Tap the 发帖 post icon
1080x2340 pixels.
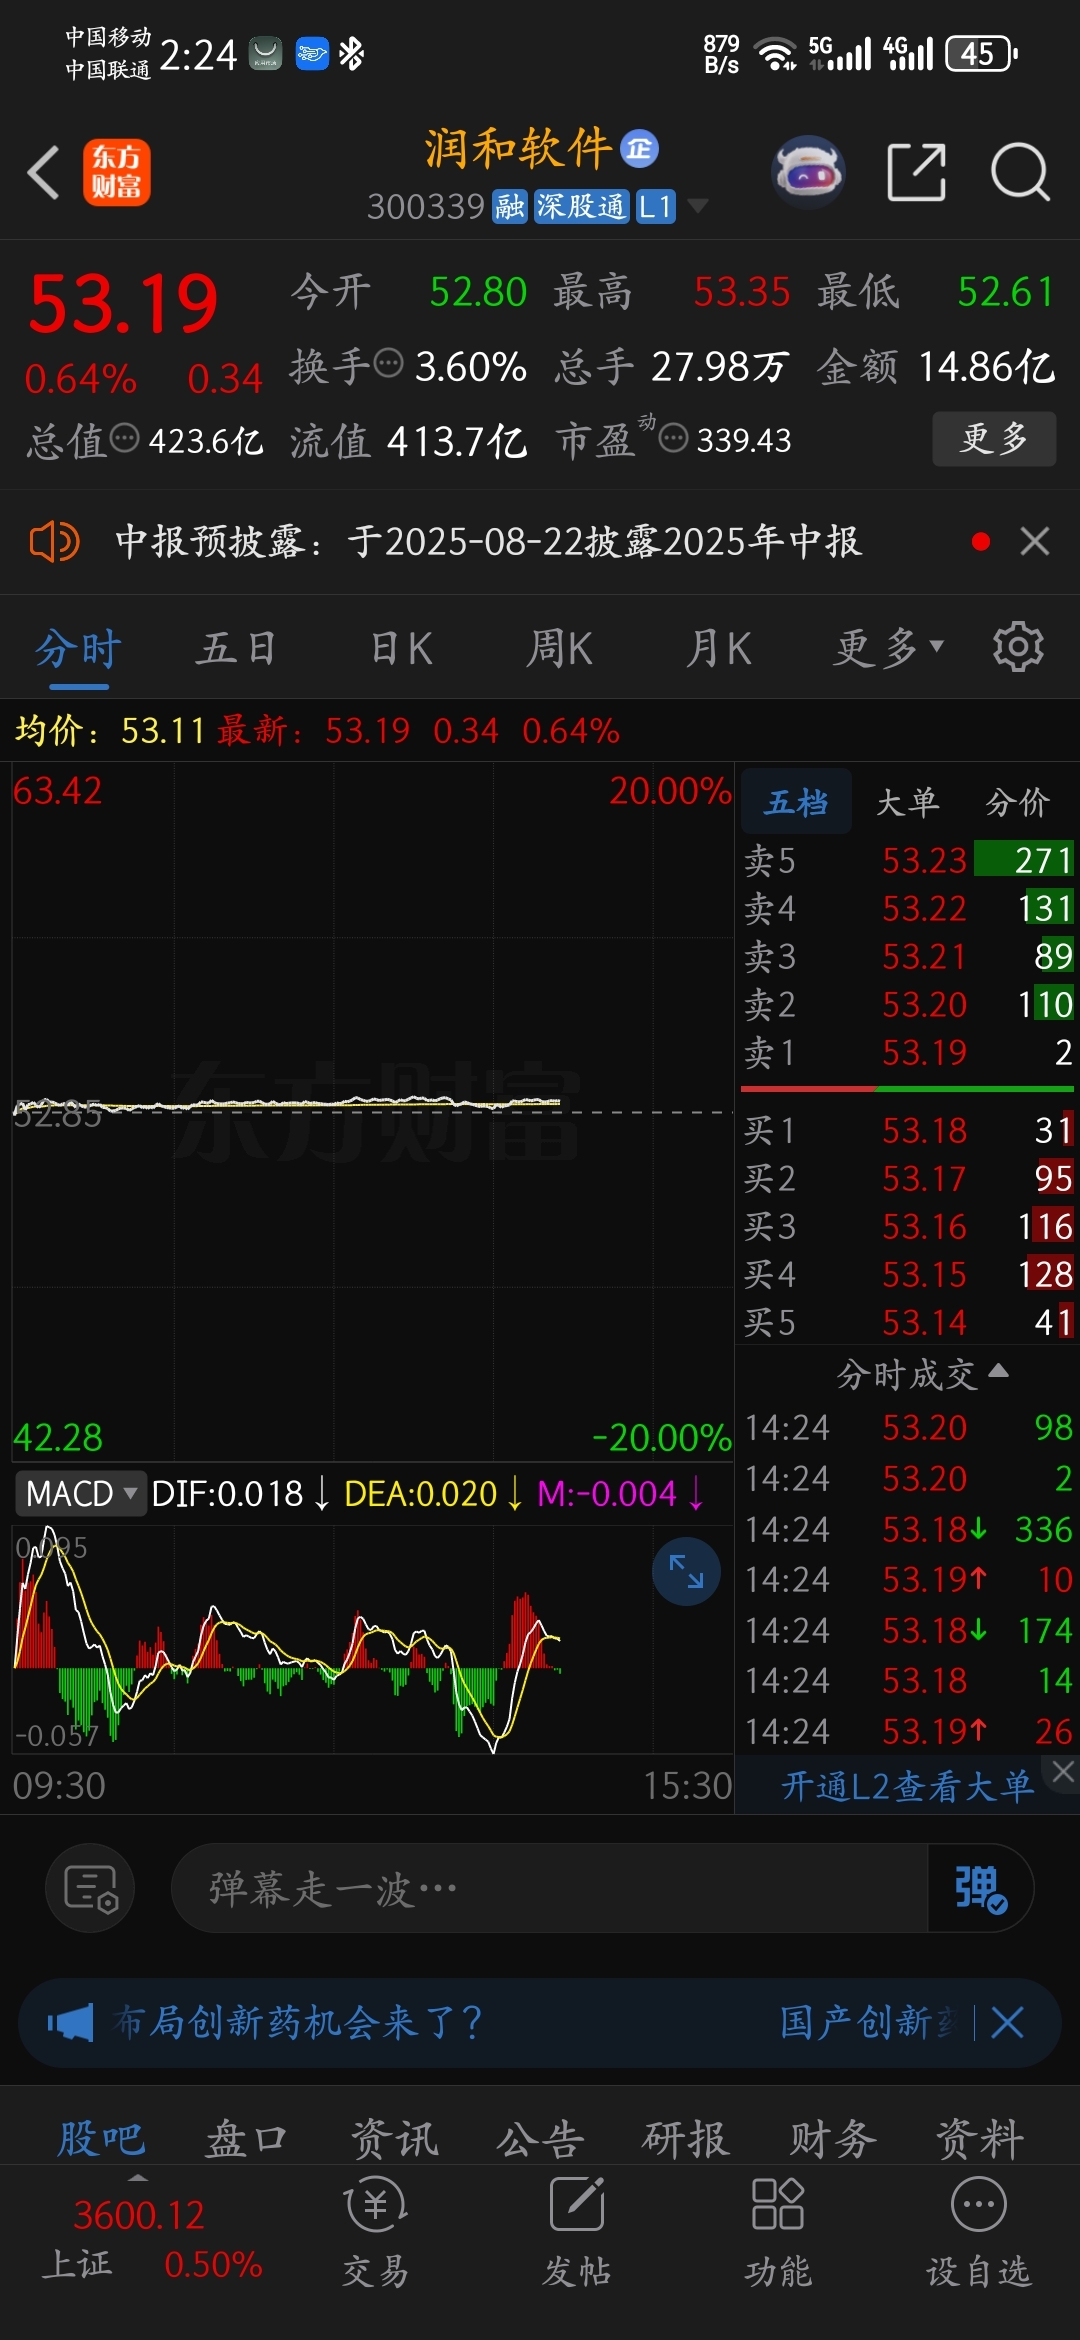pos(577,2232)
